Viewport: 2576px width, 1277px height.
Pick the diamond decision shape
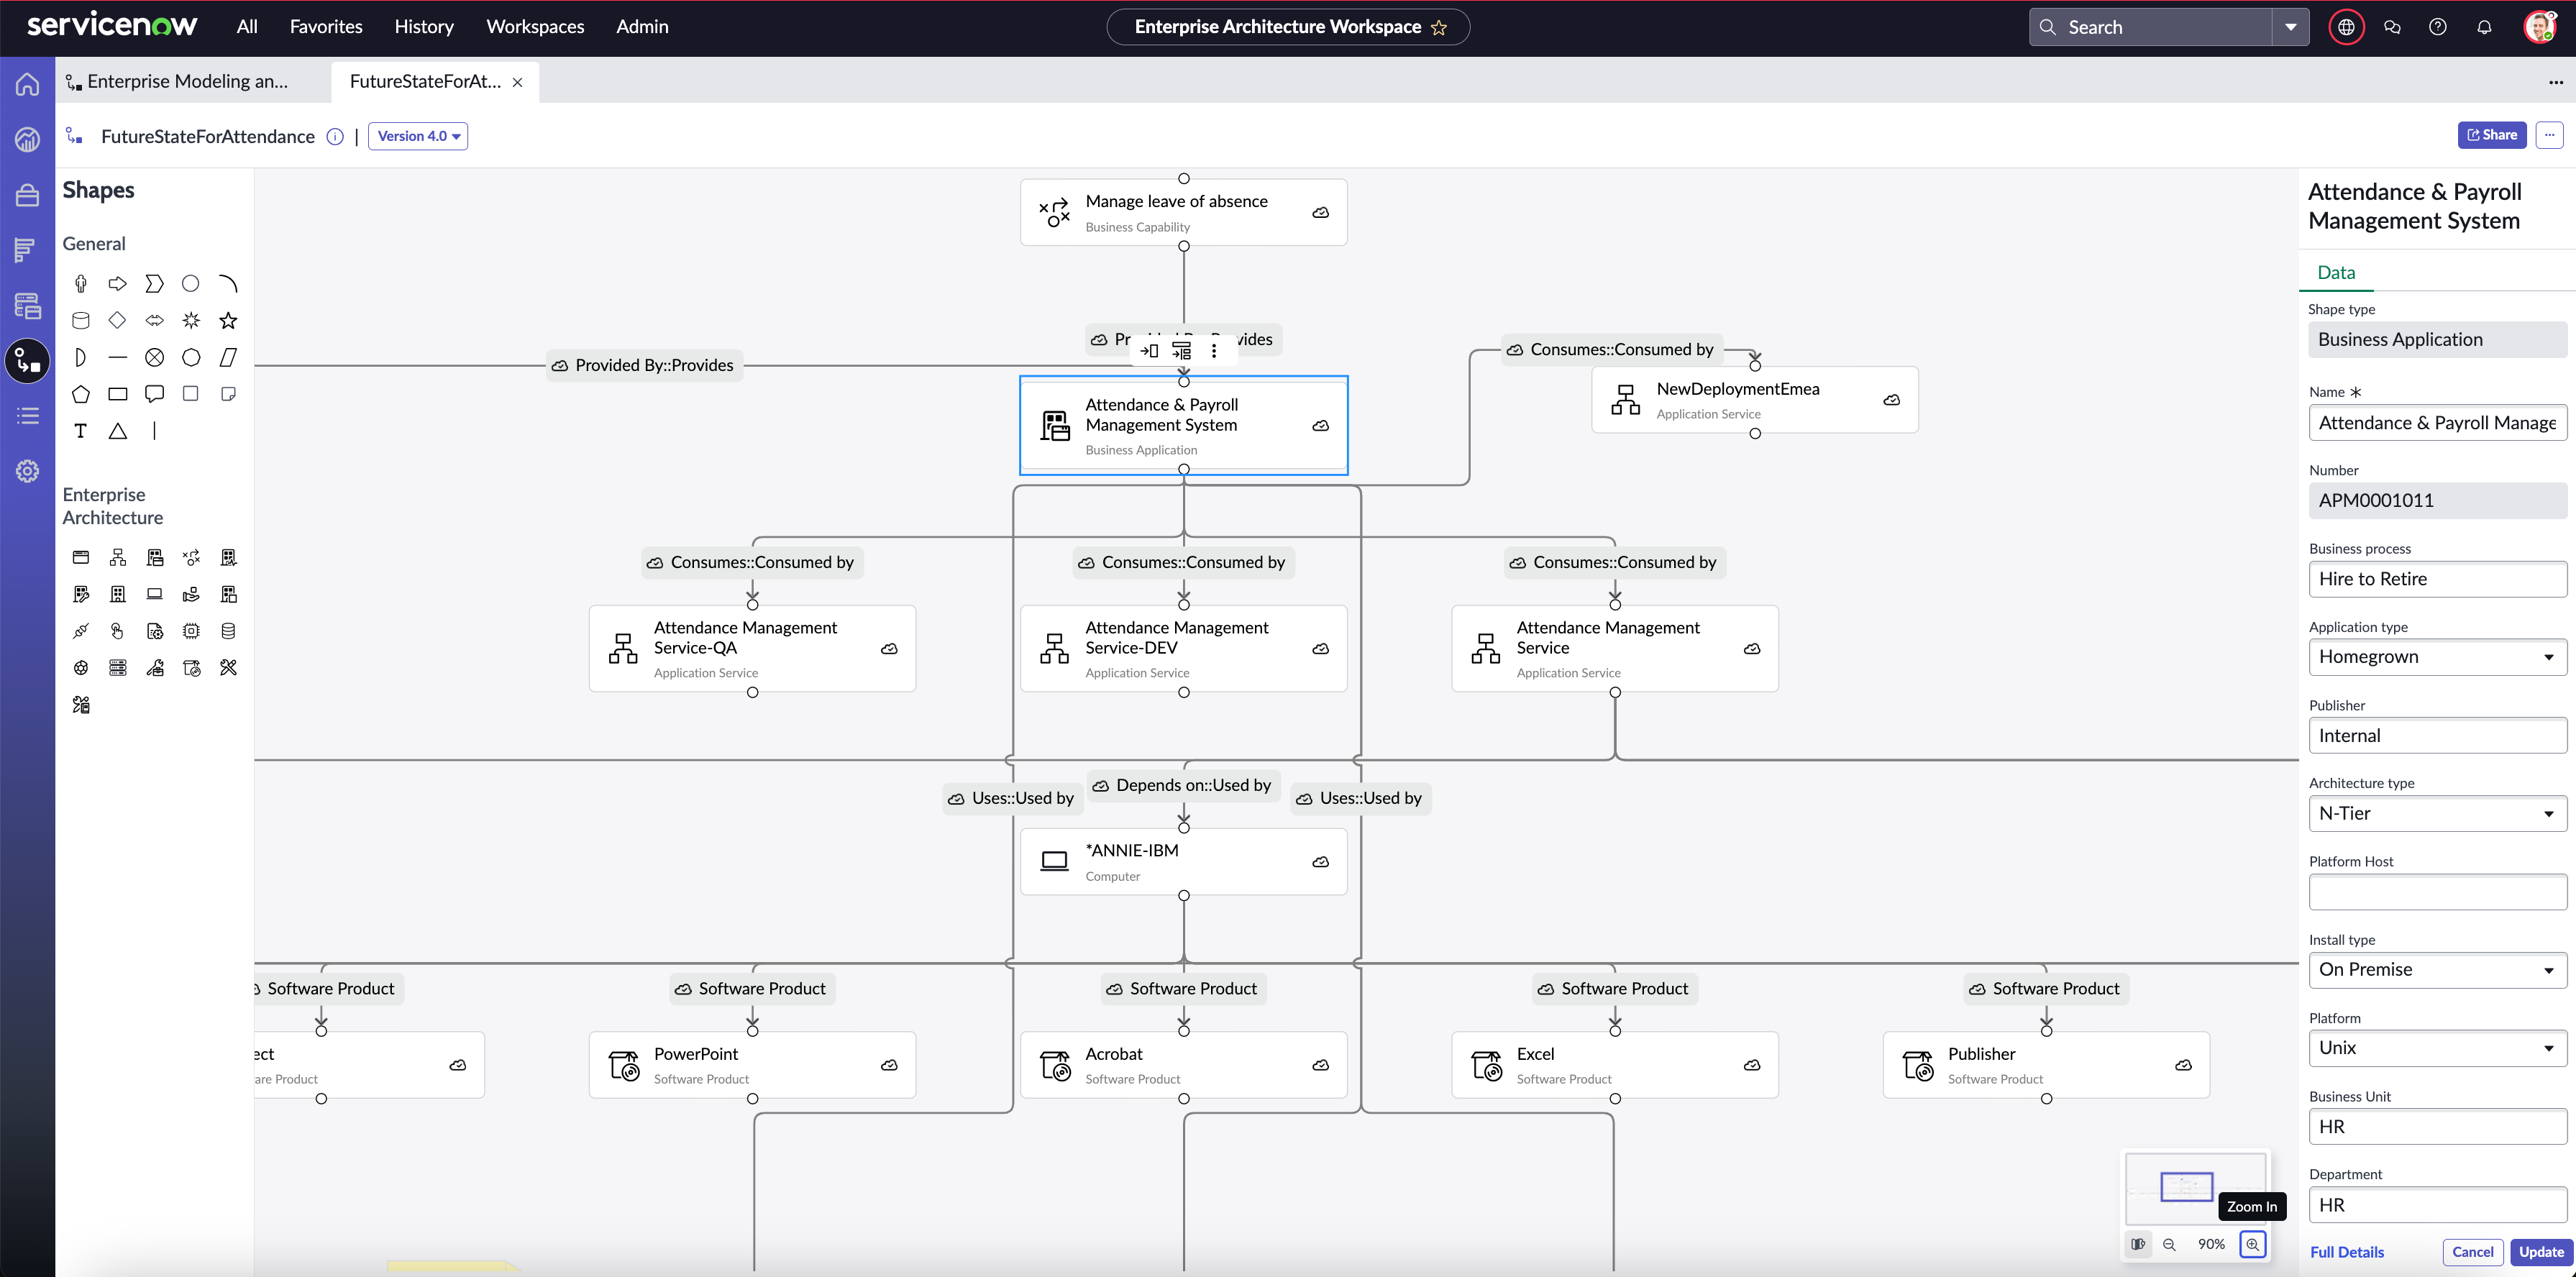coord(118,321)
